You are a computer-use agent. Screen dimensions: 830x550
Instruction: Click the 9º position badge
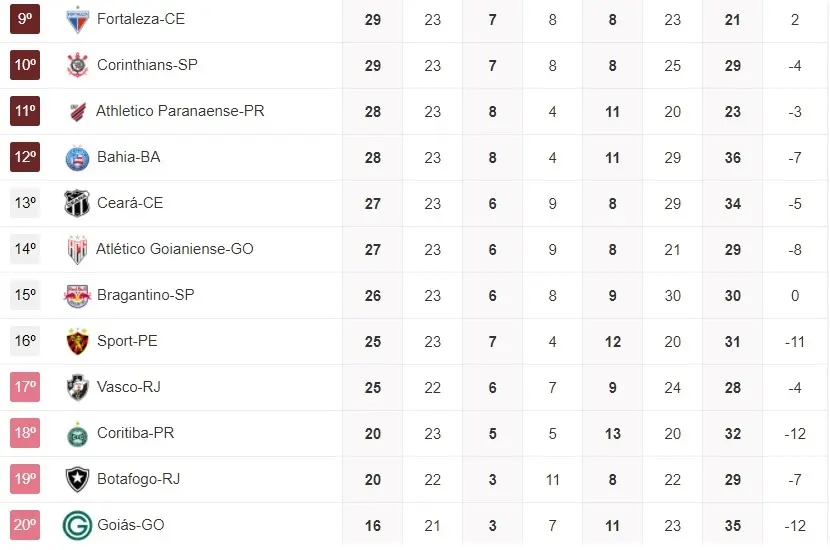tap(25, 18)
